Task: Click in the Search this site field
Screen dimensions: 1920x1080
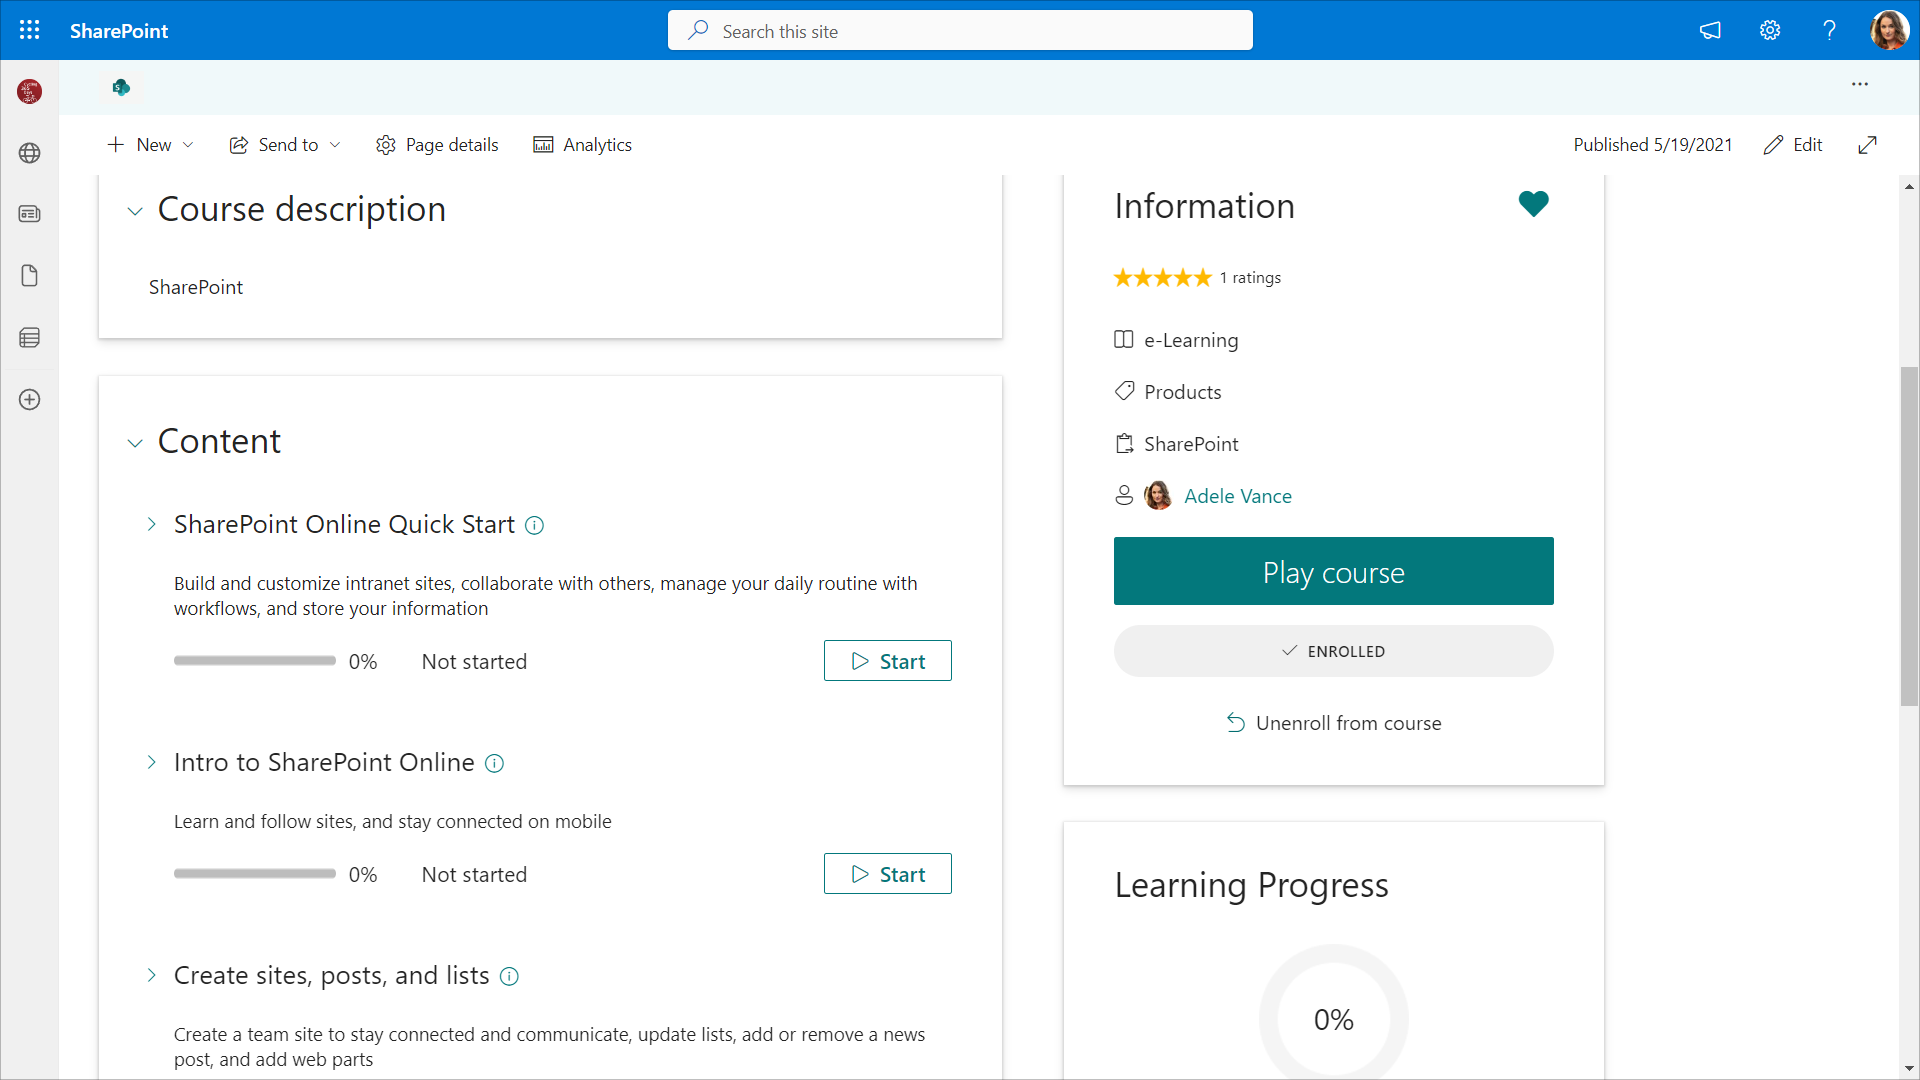Action: pos(960,31)
